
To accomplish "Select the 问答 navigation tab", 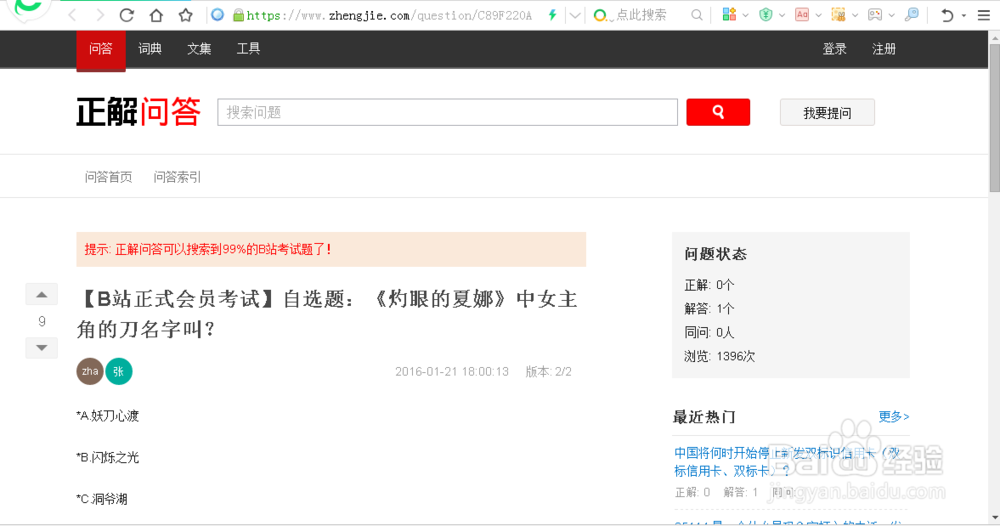I will click(101, 49).
